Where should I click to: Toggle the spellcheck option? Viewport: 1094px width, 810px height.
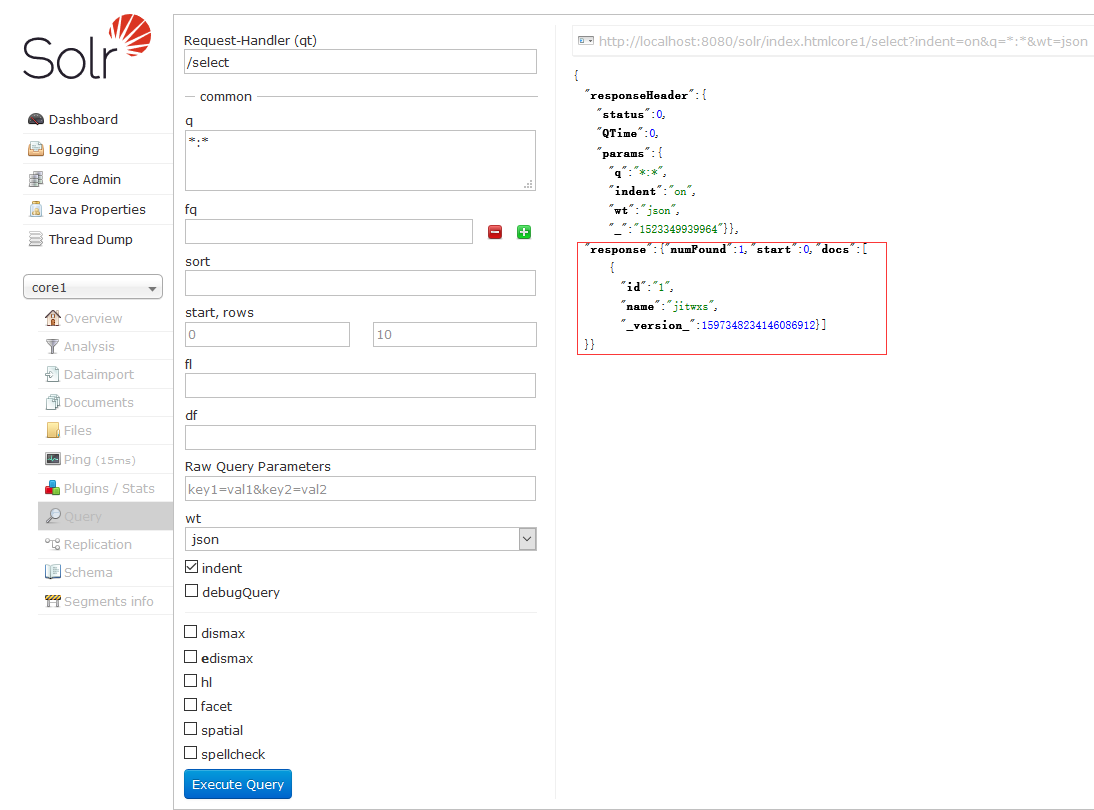pyautogui.click(x=191, y=754)
